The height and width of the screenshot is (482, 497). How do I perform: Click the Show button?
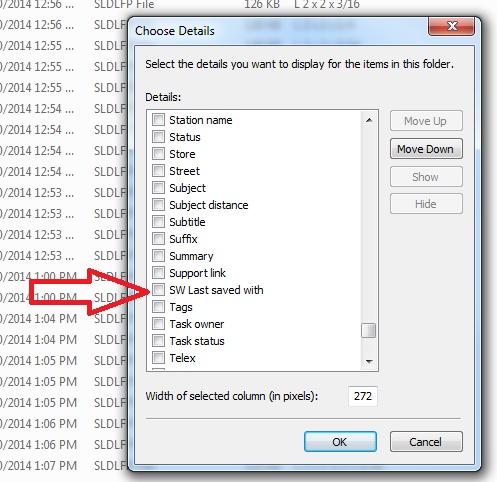[x=426, y=176]
